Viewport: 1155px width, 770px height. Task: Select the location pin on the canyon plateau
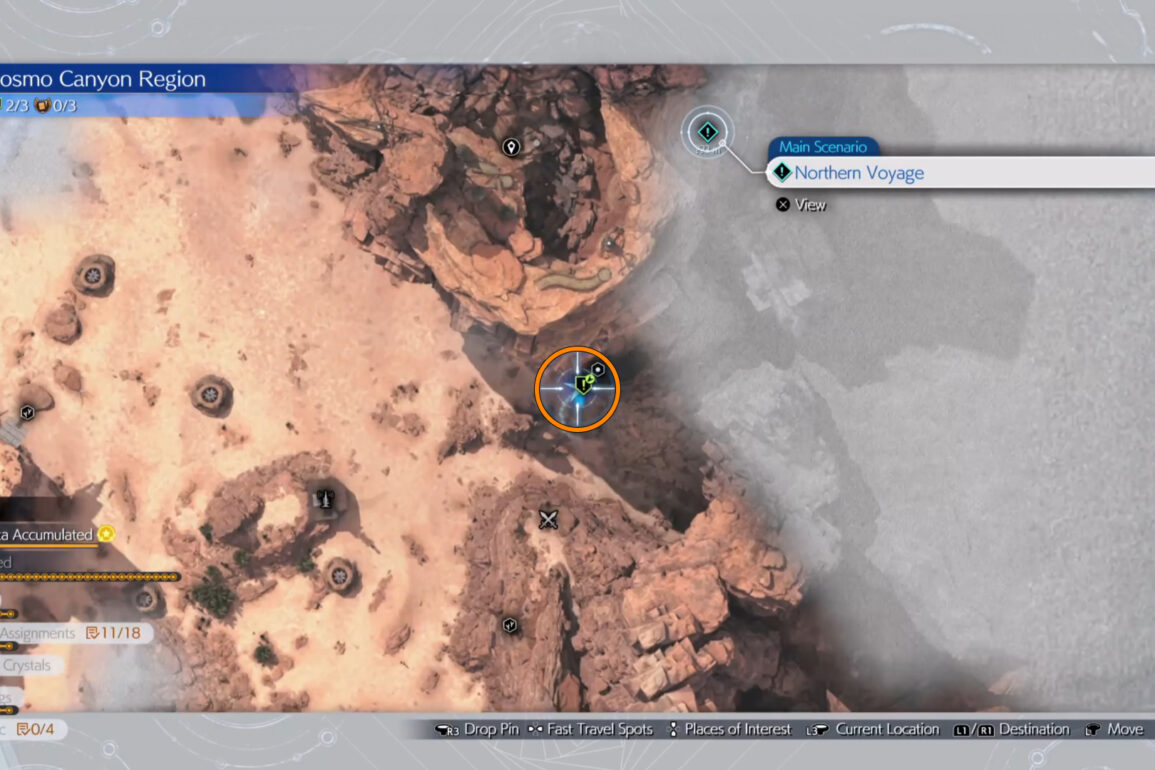click(511, 148)
